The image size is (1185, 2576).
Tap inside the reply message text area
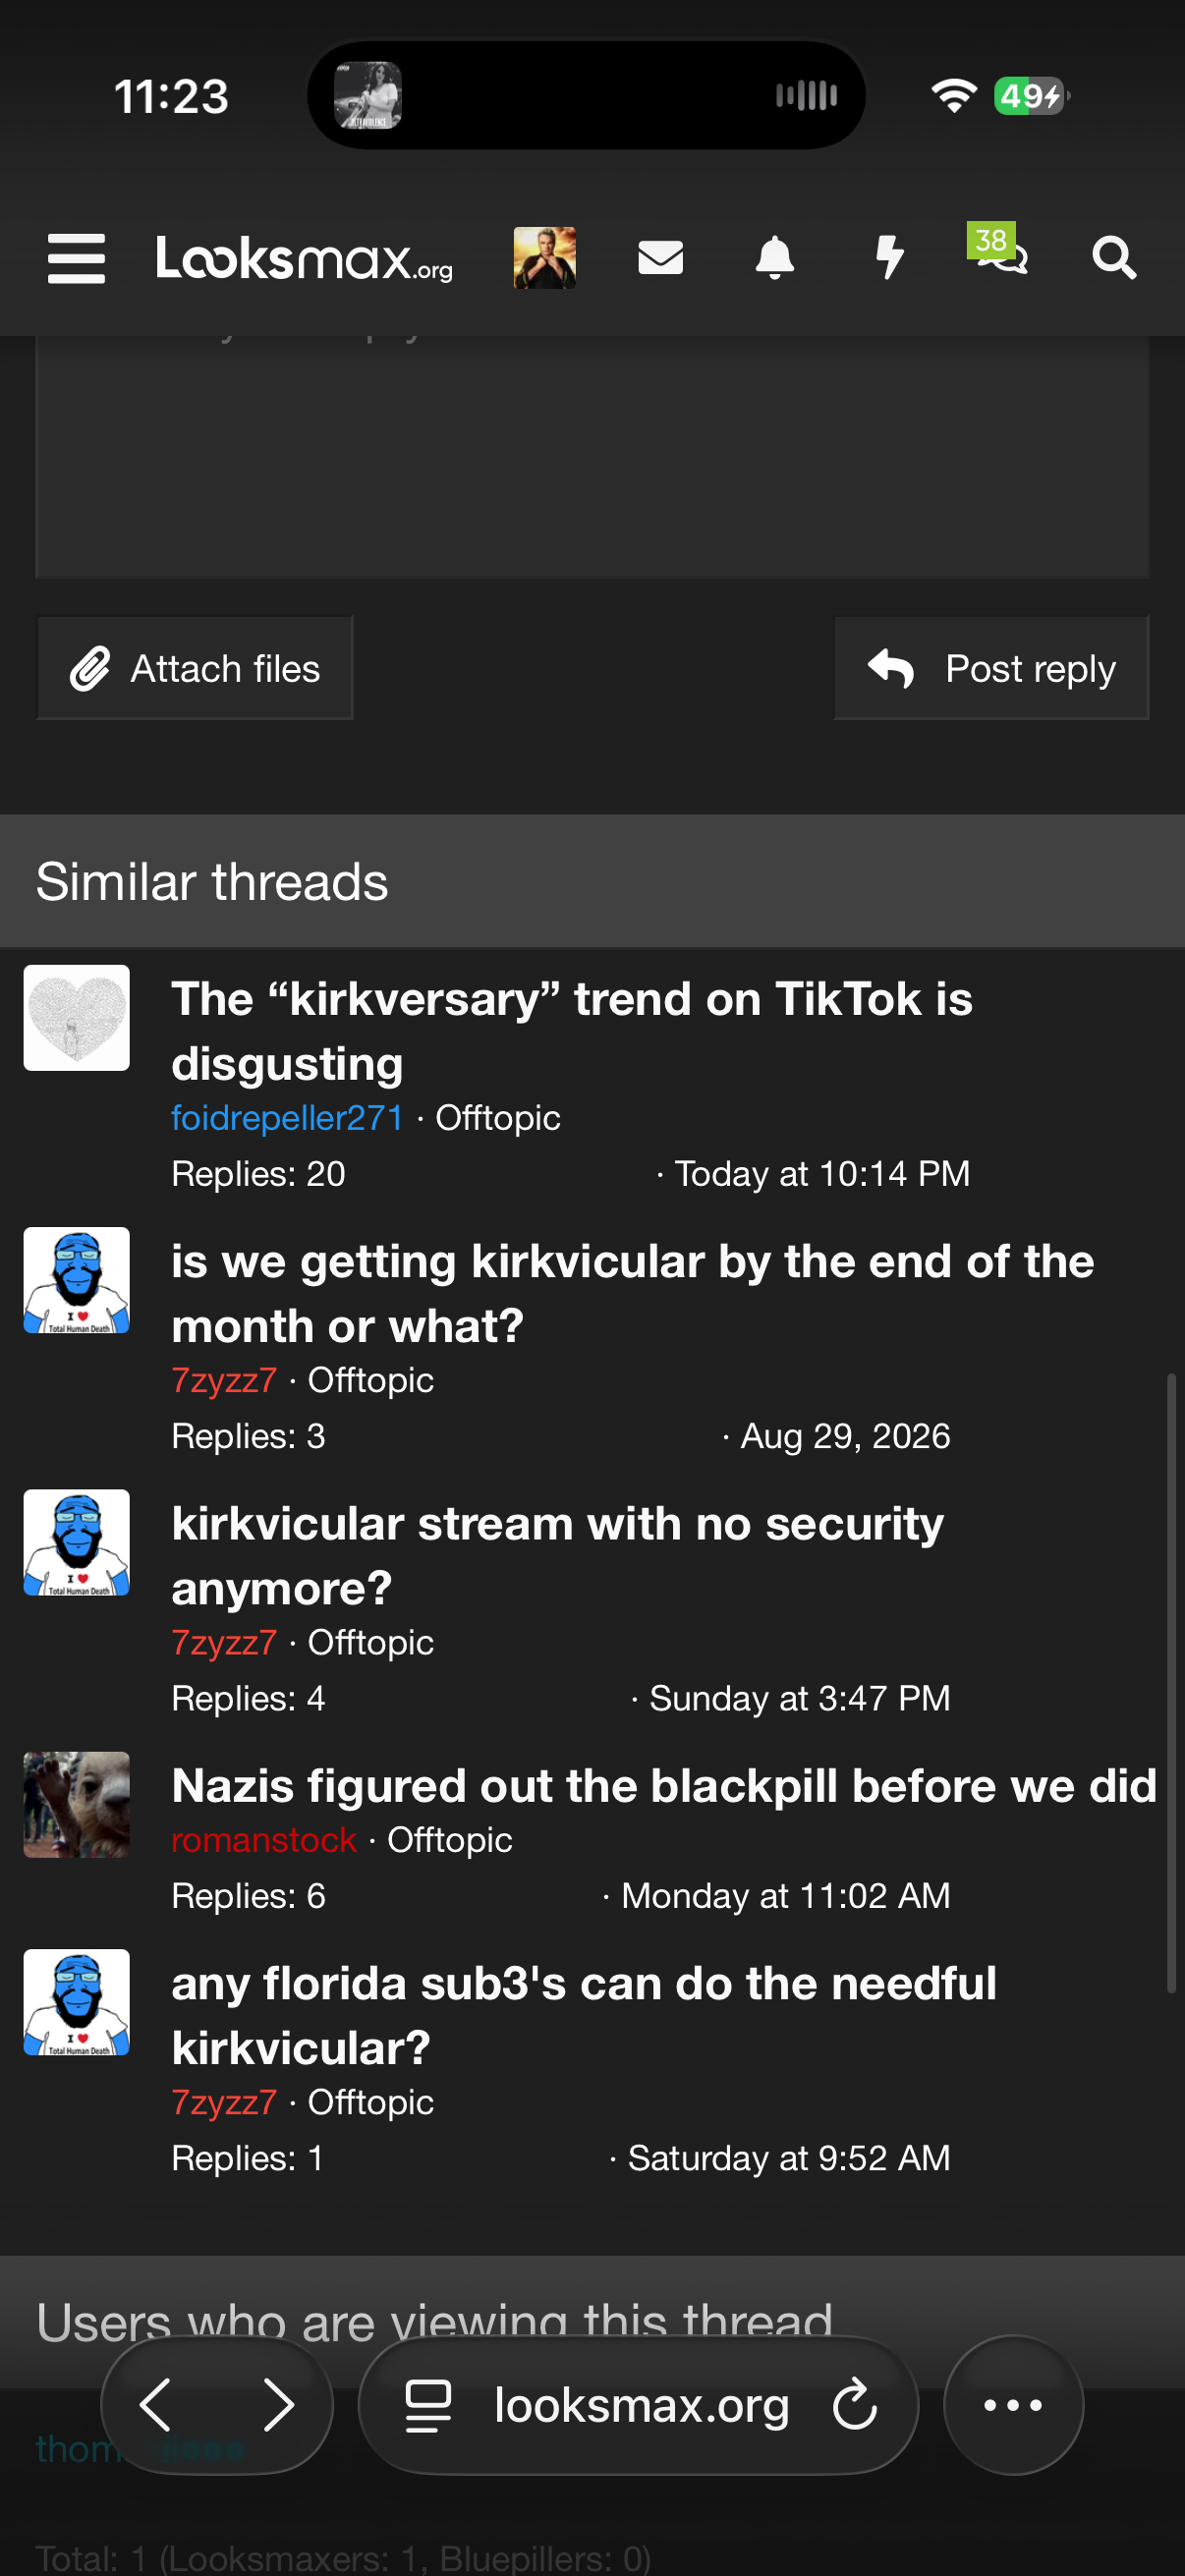(x=592, y=457)
